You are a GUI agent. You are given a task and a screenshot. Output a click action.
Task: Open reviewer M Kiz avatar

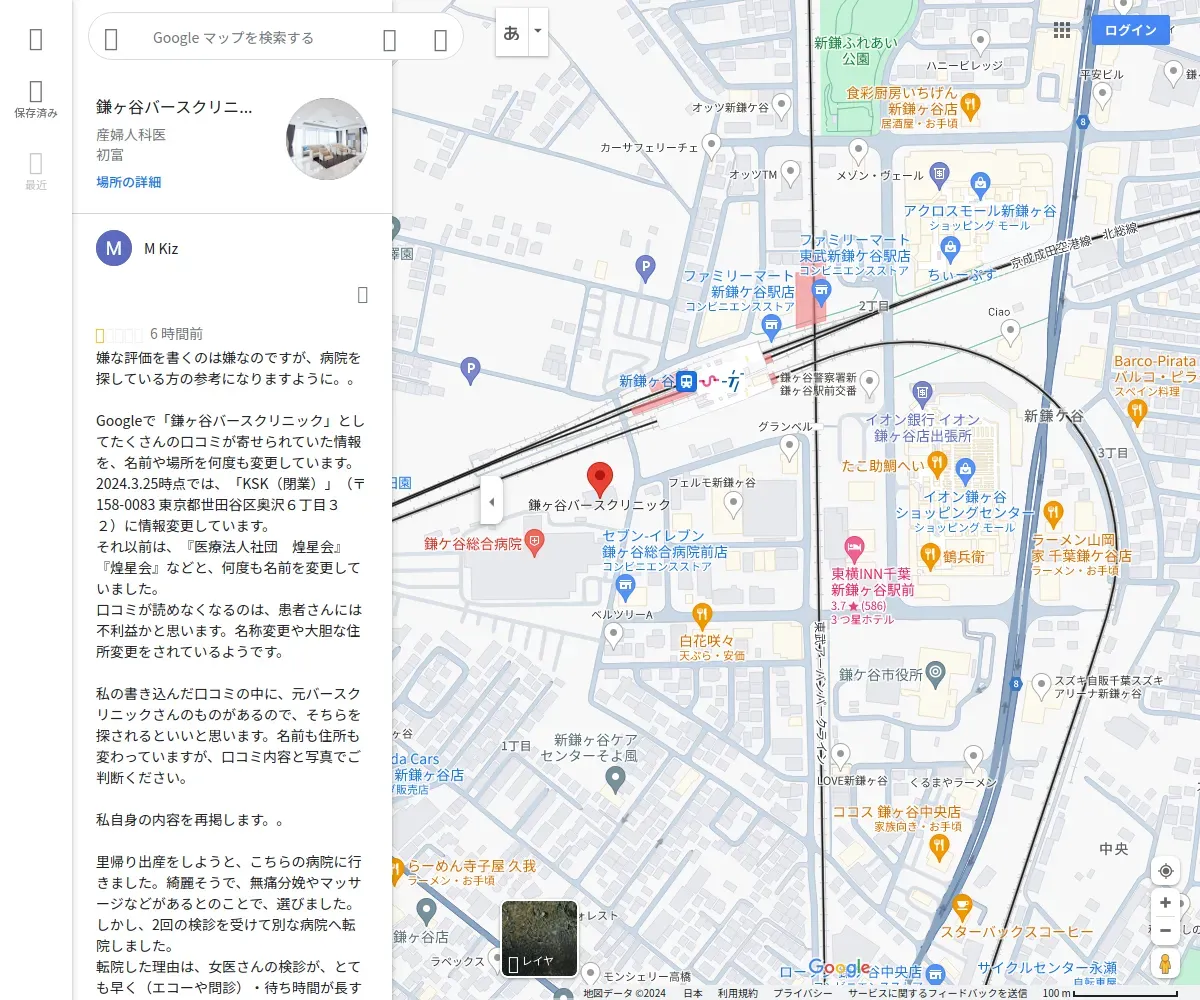pyautogui.click(x=114, y=248)
